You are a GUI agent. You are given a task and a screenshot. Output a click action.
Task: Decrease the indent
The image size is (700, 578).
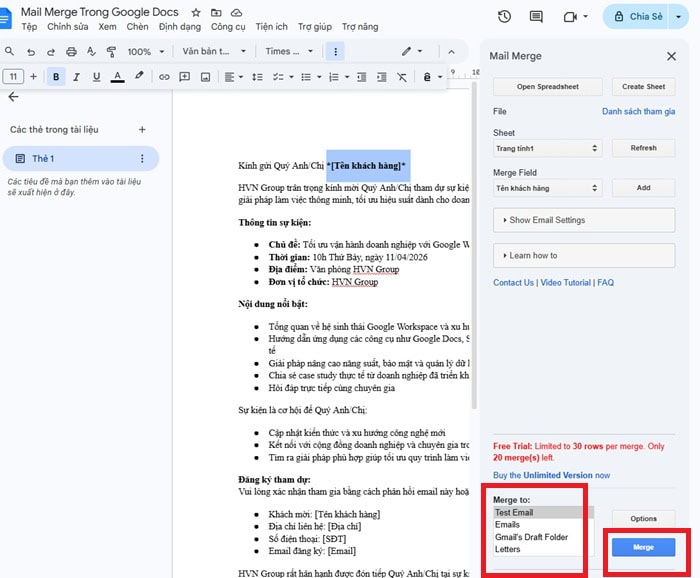coord(361,77)
